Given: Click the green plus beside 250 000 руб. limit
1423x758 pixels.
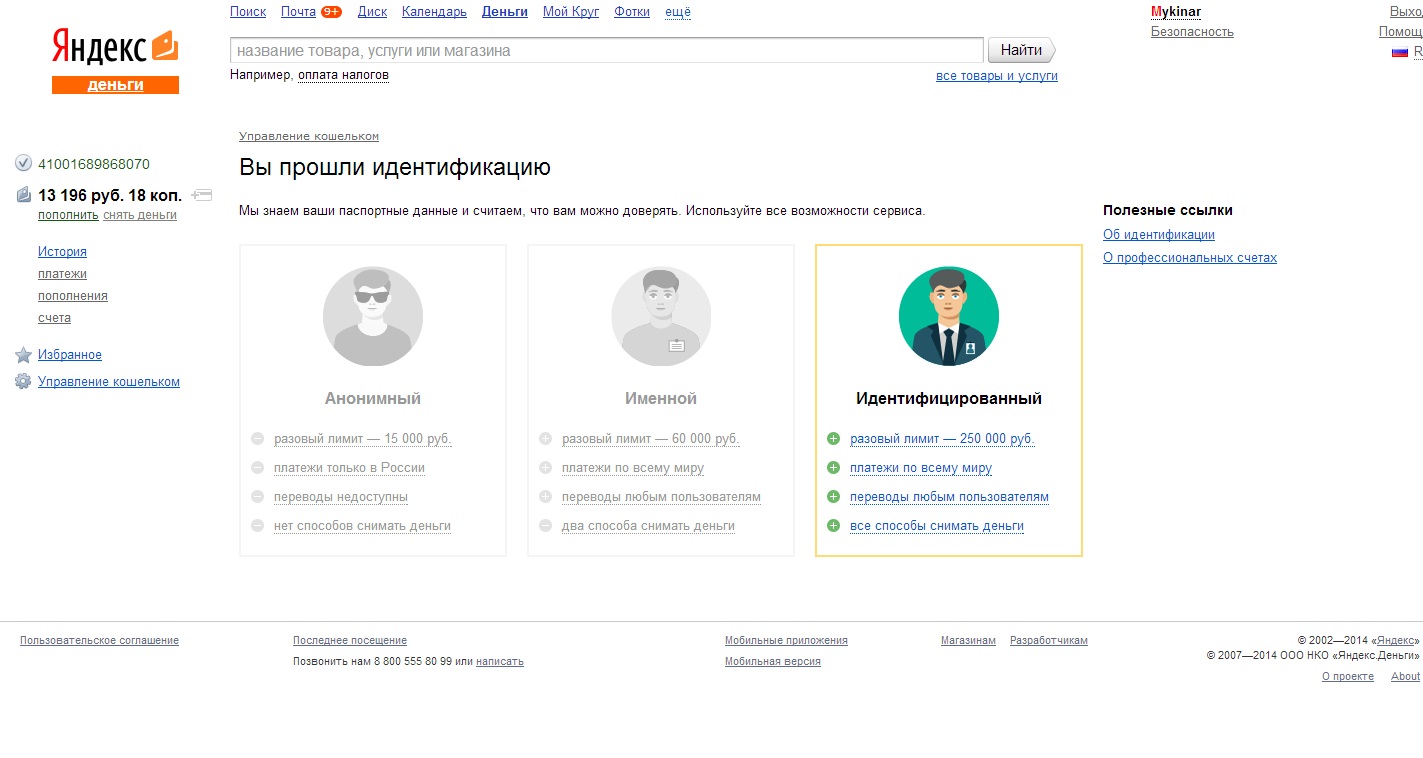Looking at the screenshot, I should point(833,439).
